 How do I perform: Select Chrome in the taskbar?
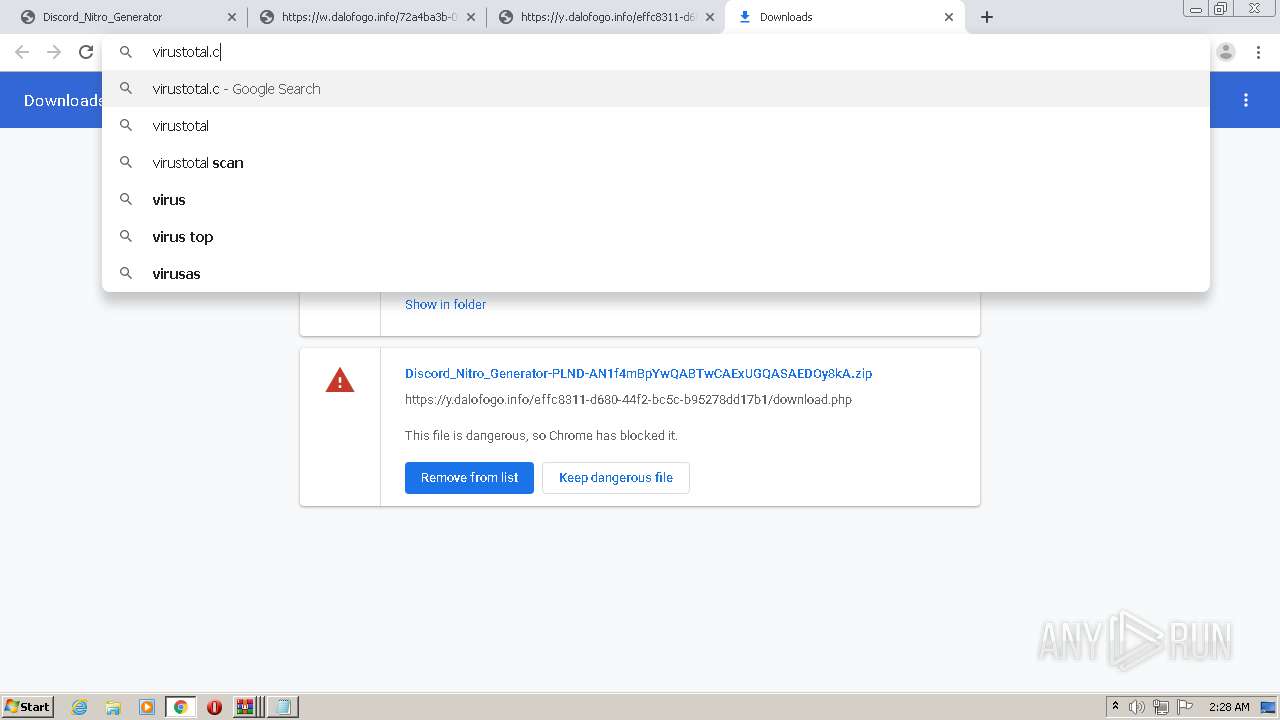point(181,707)
